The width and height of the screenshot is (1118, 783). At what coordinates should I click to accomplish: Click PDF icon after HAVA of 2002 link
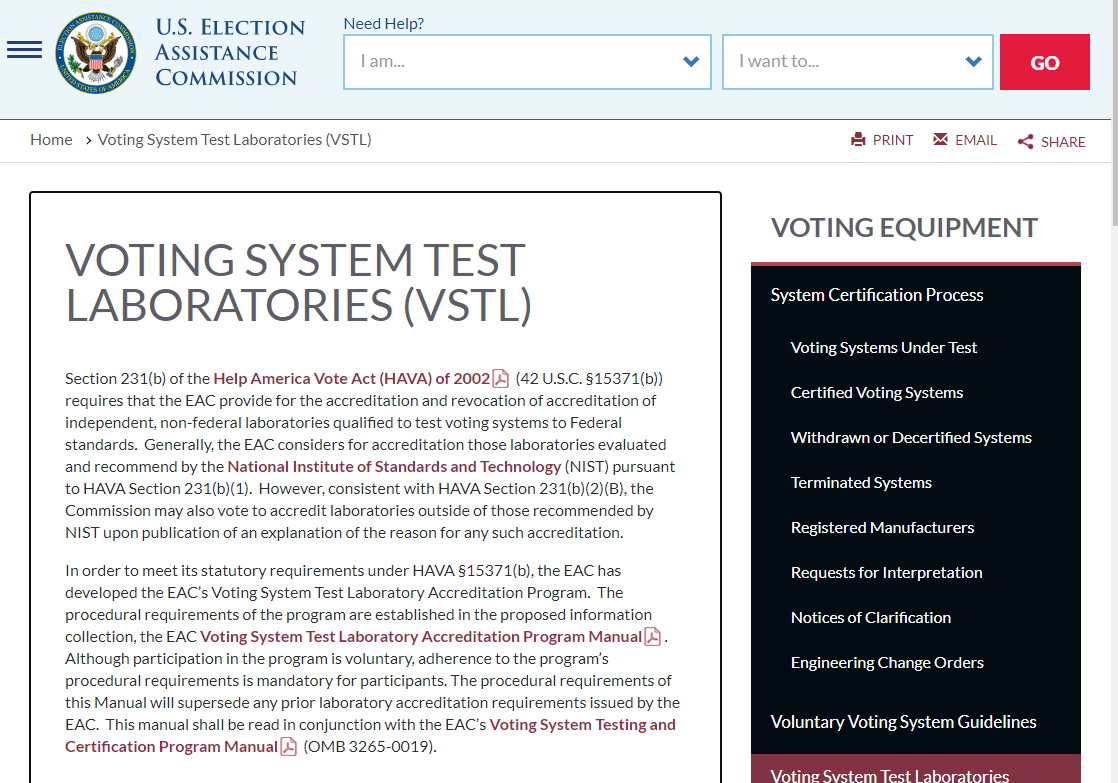[x=501, y=379]
